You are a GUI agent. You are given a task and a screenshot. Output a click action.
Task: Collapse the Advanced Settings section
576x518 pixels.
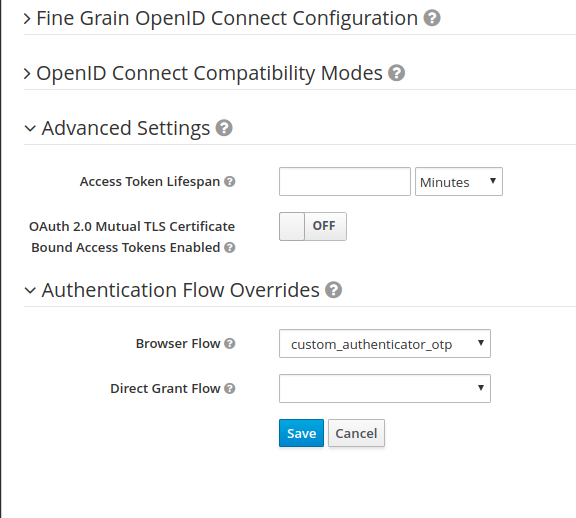pos(30,128)
